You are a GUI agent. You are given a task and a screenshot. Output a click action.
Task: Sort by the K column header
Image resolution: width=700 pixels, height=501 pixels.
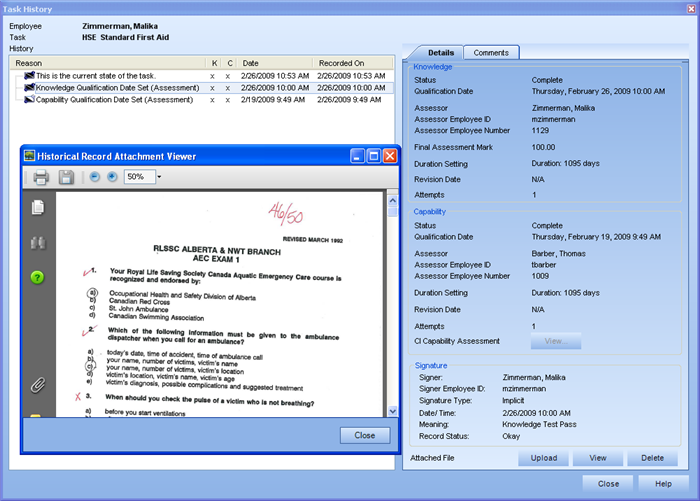coord(214,63)
